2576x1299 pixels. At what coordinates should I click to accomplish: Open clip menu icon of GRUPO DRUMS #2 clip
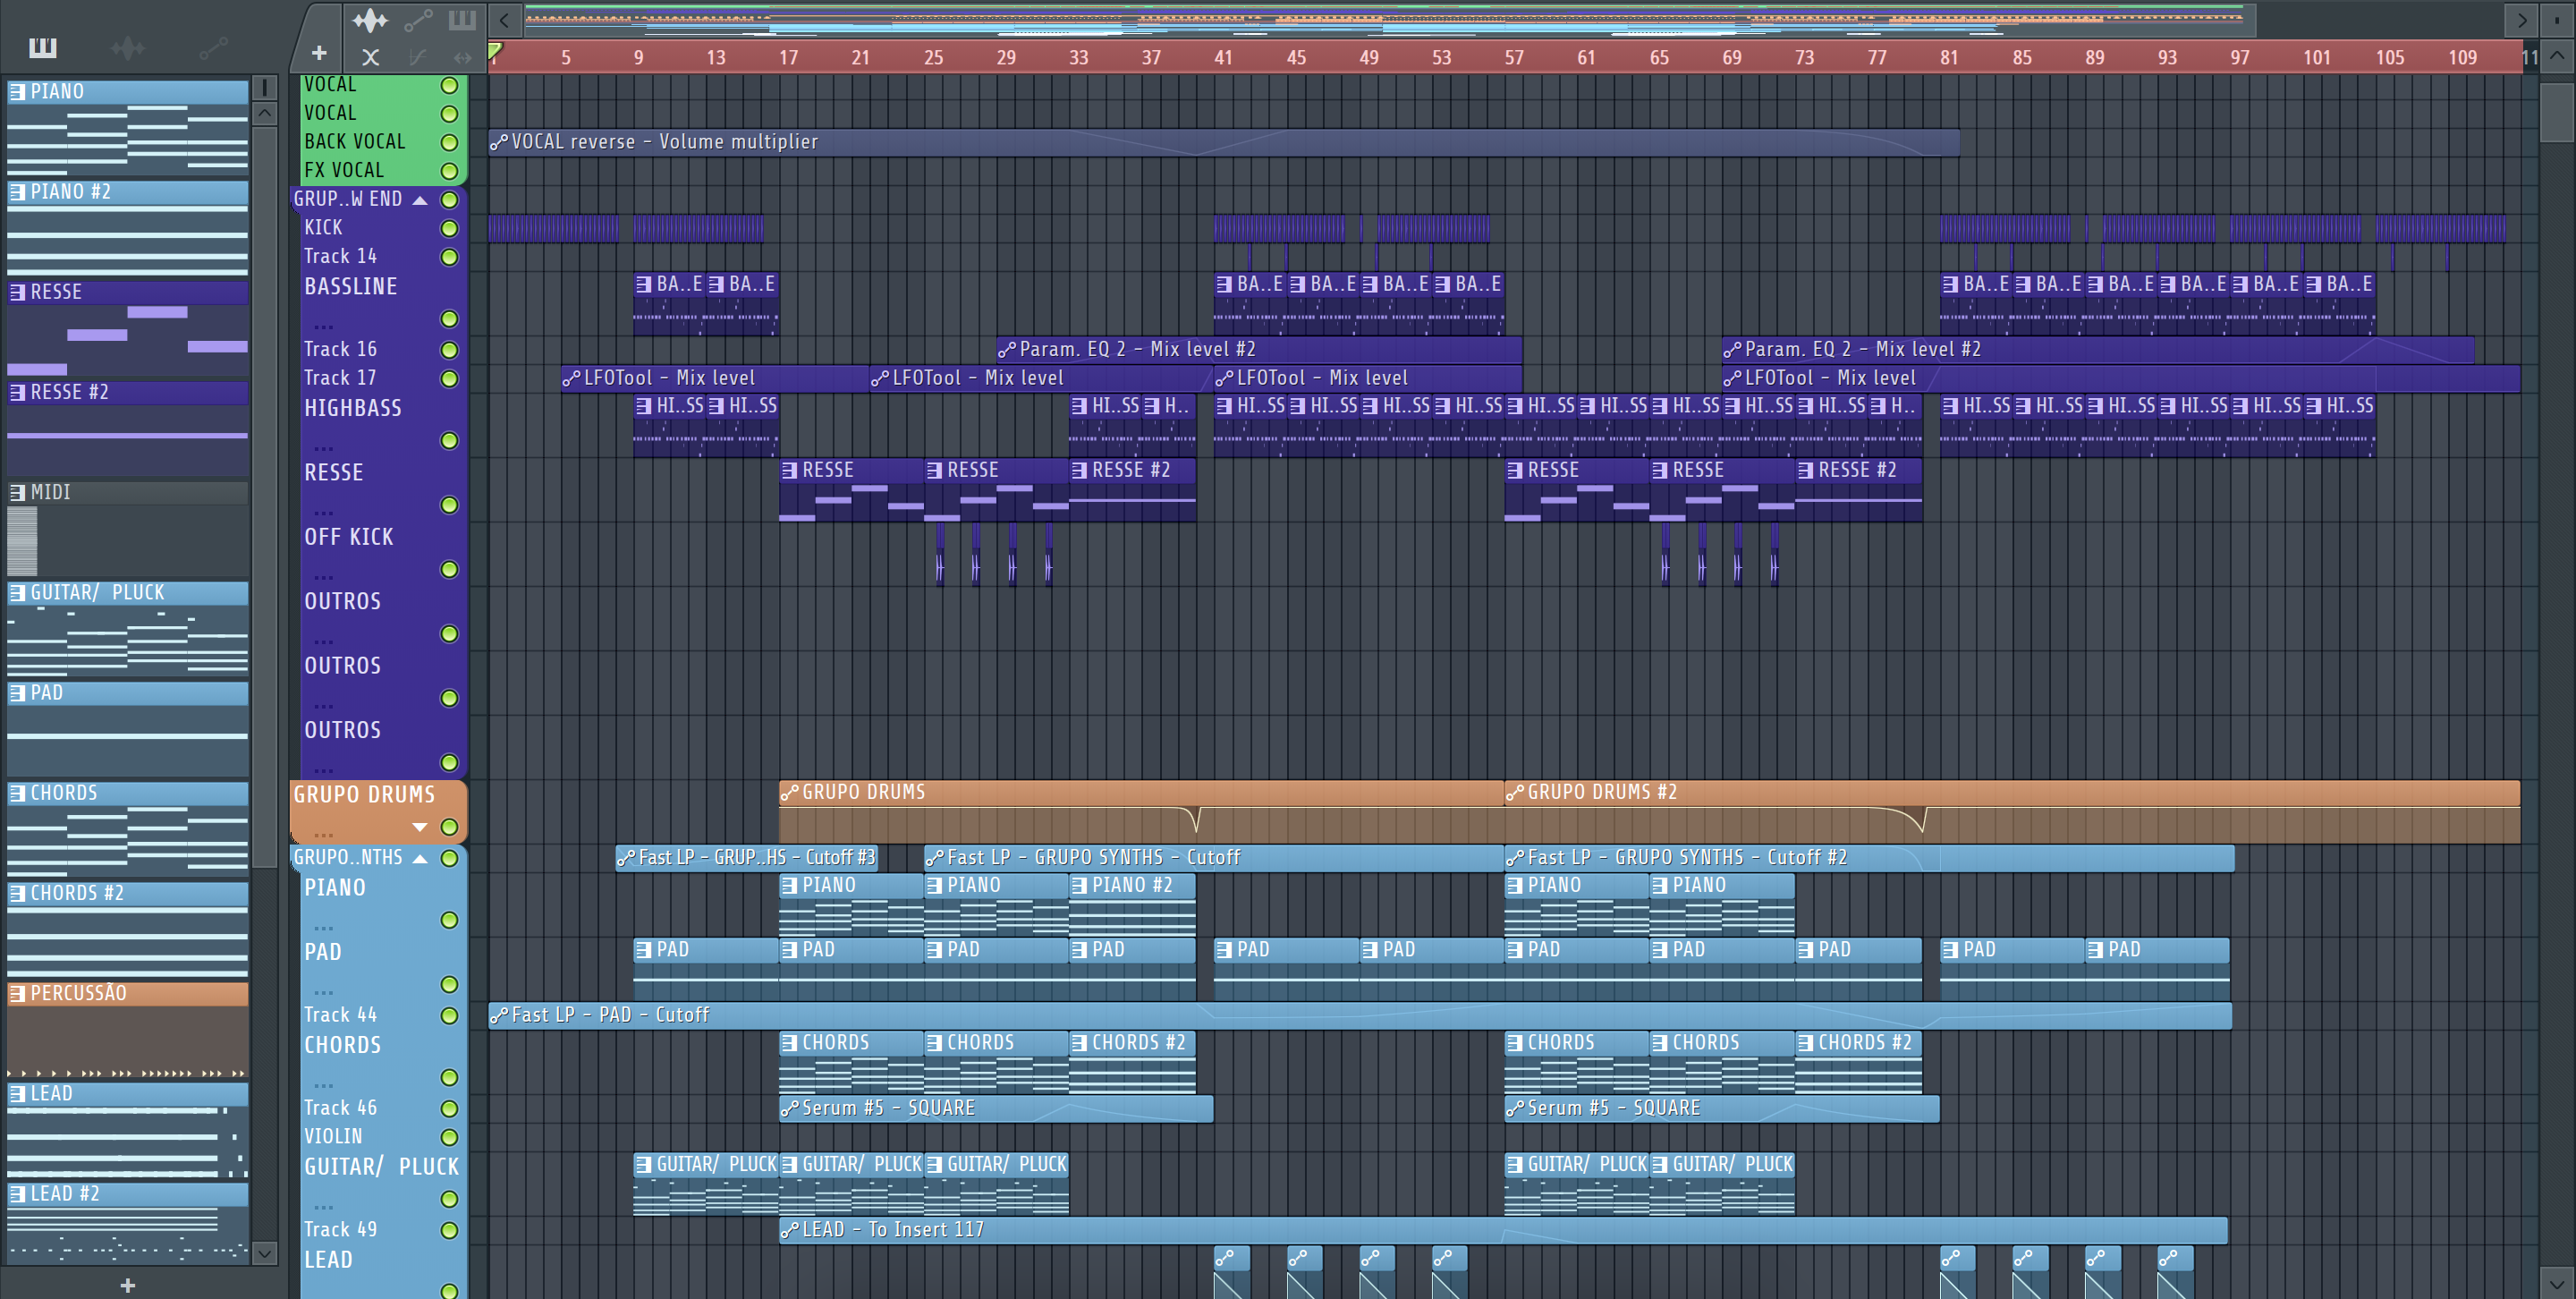(1515, 792)
